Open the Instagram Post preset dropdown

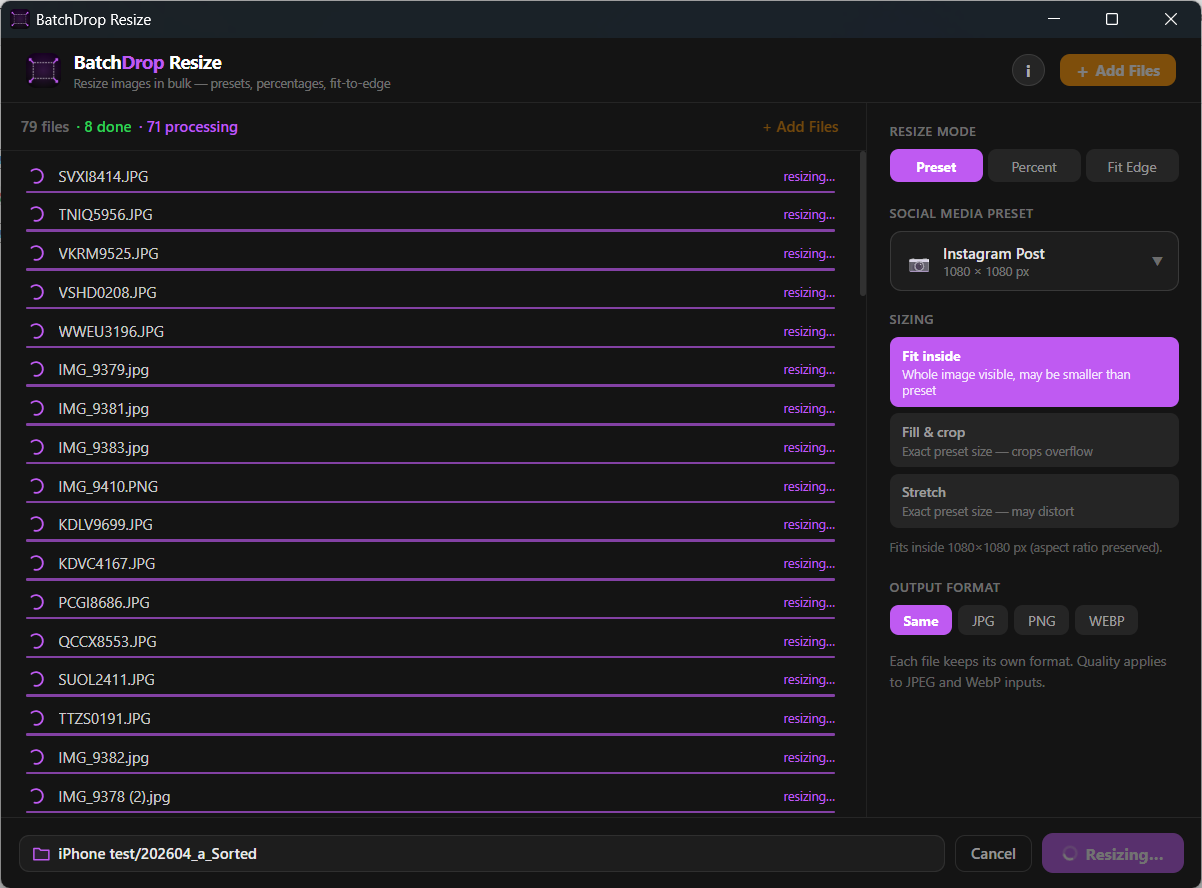1034,262
